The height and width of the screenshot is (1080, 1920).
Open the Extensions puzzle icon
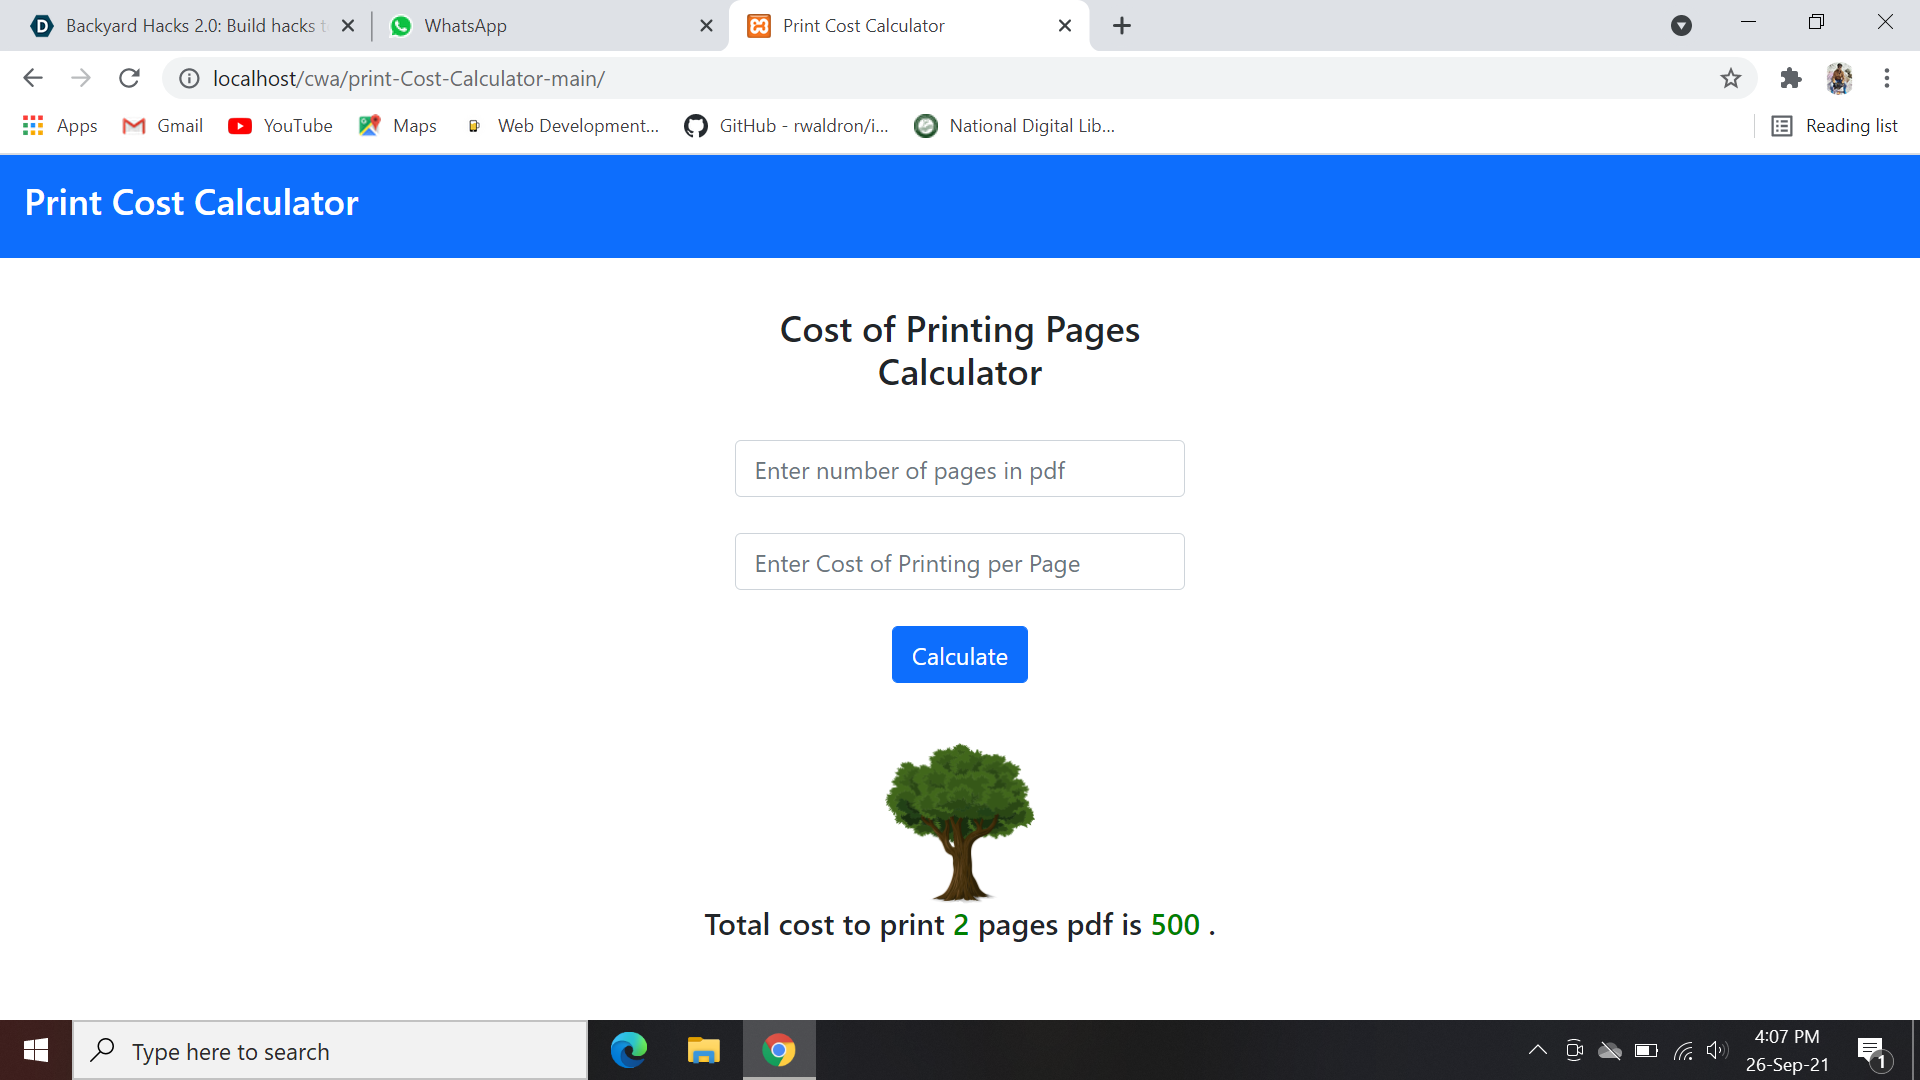(1790, 78)
